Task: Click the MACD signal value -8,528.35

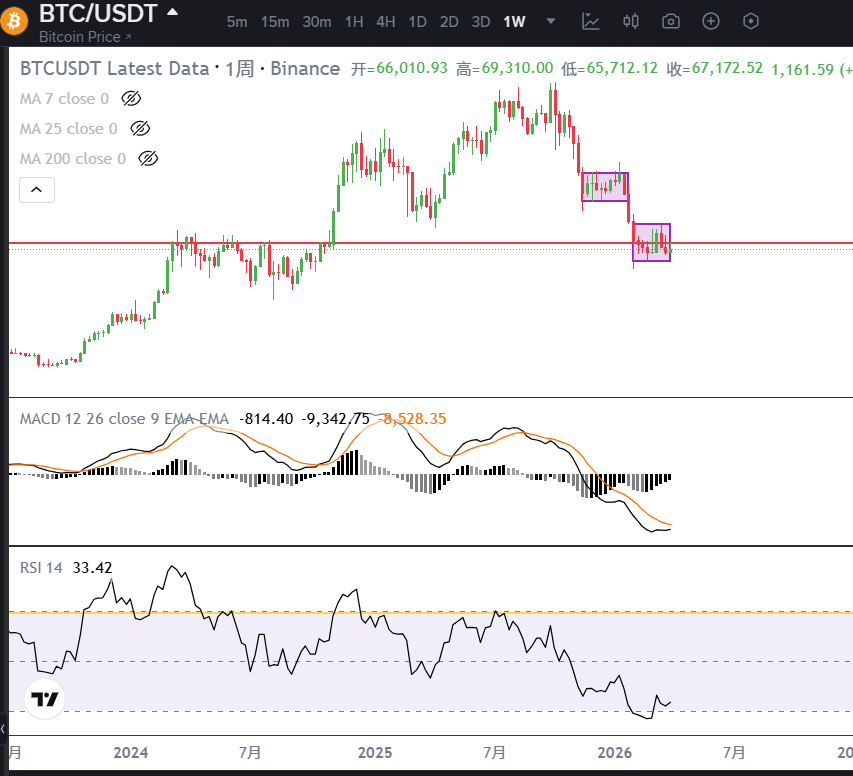Action: click(412, 418)
